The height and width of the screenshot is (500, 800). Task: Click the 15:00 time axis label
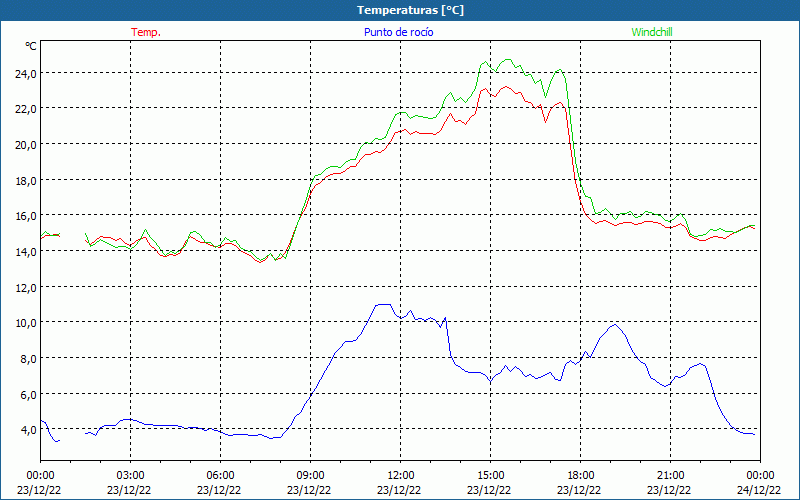(490, 476)
